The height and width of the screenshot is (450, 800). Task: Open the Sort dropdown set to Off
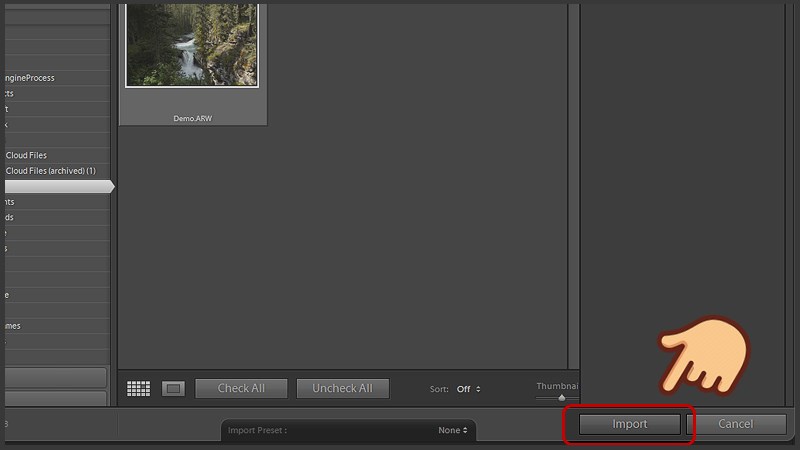[x=468, y=389]
